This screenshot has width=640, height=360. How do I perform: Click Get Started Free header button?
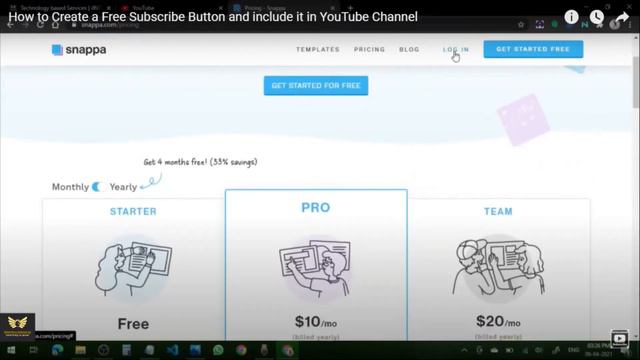(533, 49)
